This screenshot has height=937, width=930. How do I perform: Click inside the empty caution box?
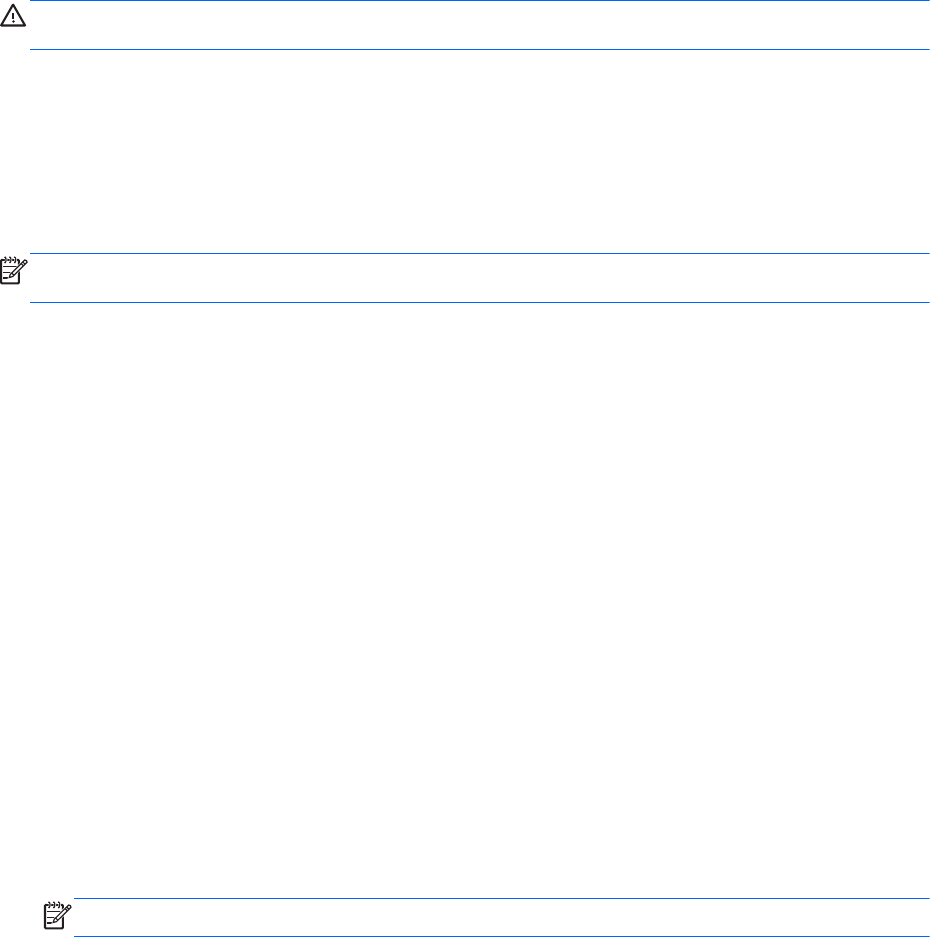[x=480, y=25]
